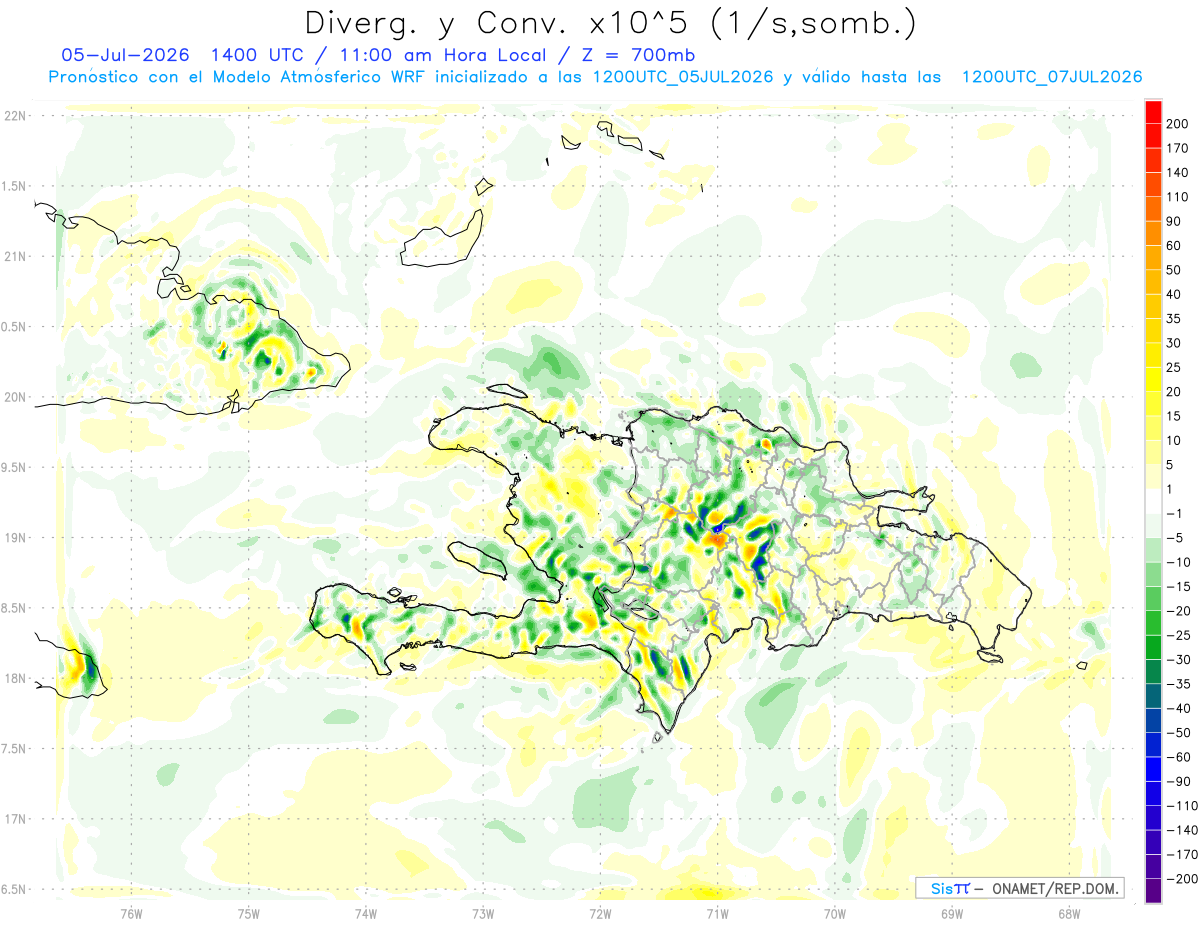Click the '76W' longitude label
Screen dimensions: 1200x927
(131, 912)
